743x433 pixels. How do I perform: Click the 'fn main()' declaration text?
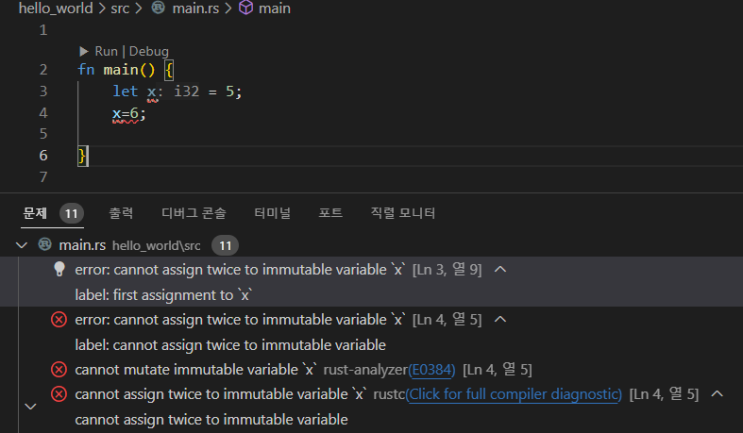click(x=116, y=70)
